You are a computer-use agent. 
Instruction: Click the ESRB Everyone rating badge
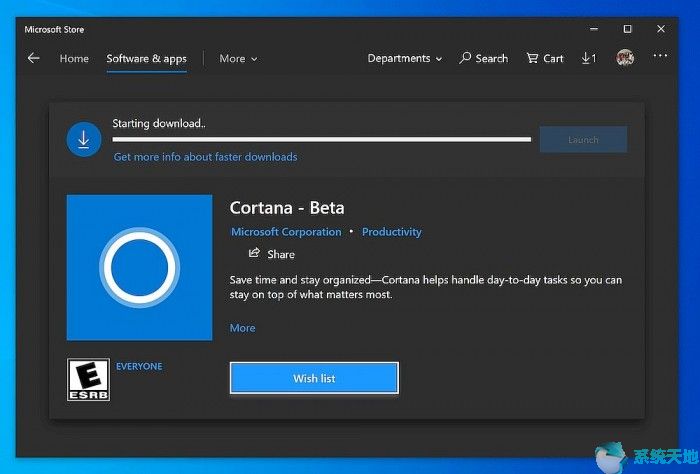pyautogui.click(x=88, y=379)
